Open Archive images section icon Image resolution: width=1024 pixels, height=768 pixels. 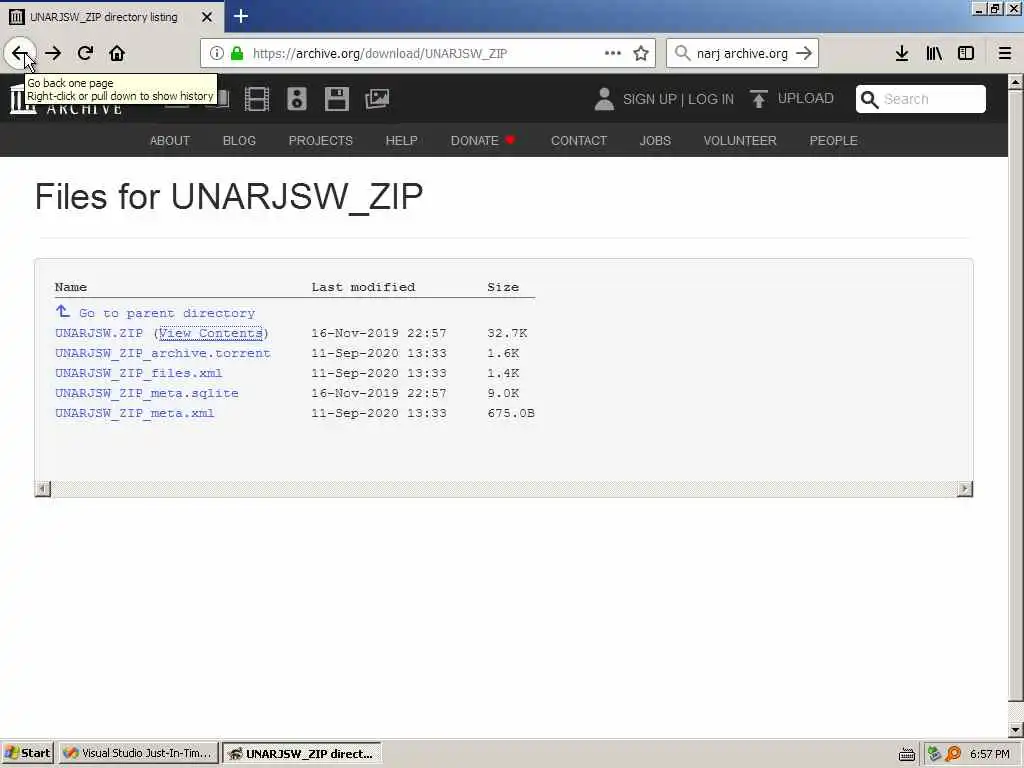click(377, 99)
